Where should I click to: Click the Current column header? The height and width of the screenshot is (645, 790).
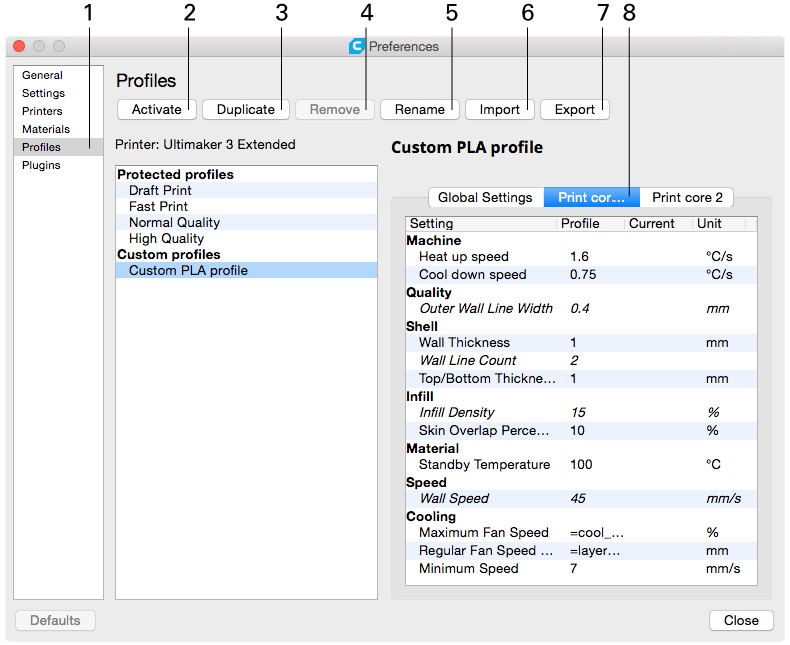pos(658,224)
